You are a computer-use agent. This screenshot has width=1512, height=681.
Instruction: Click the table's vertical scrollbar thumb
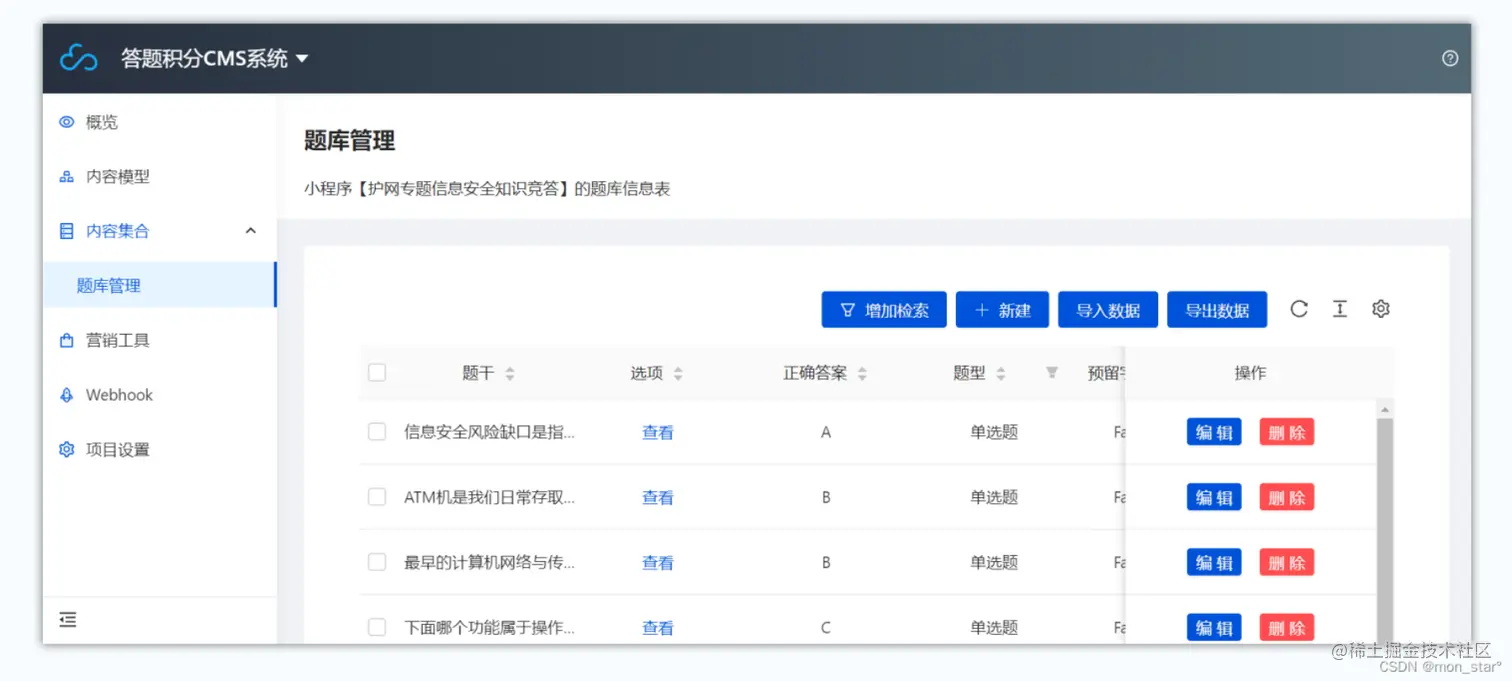pos(1385,530)
